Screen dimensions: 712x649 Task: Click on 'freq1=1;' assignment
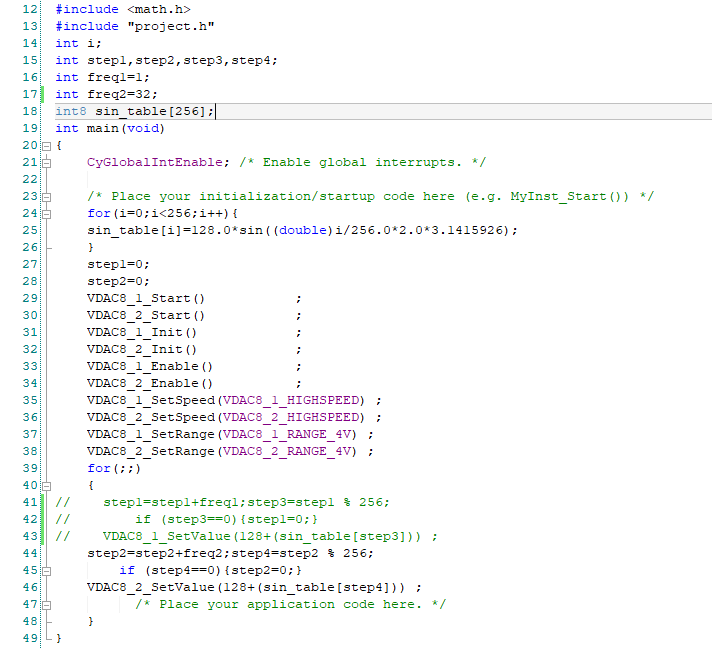click(x=118, y=77)
